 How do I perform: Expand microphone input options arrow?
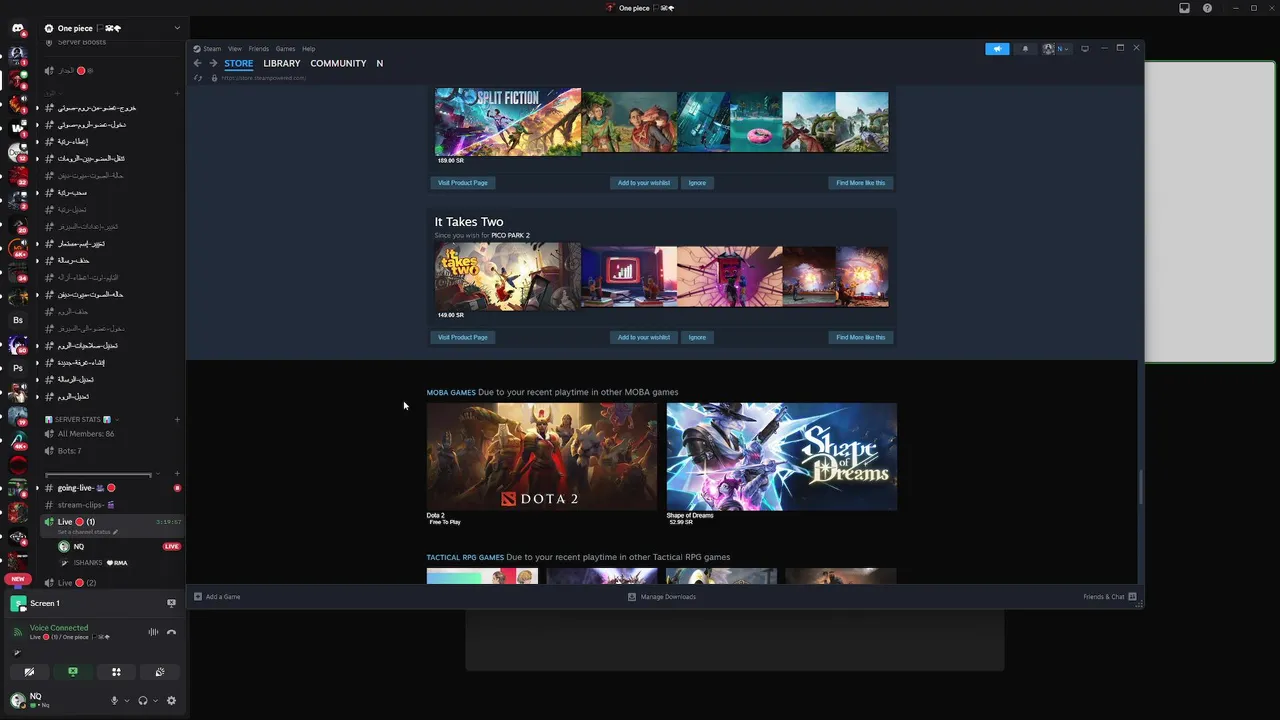126,701
